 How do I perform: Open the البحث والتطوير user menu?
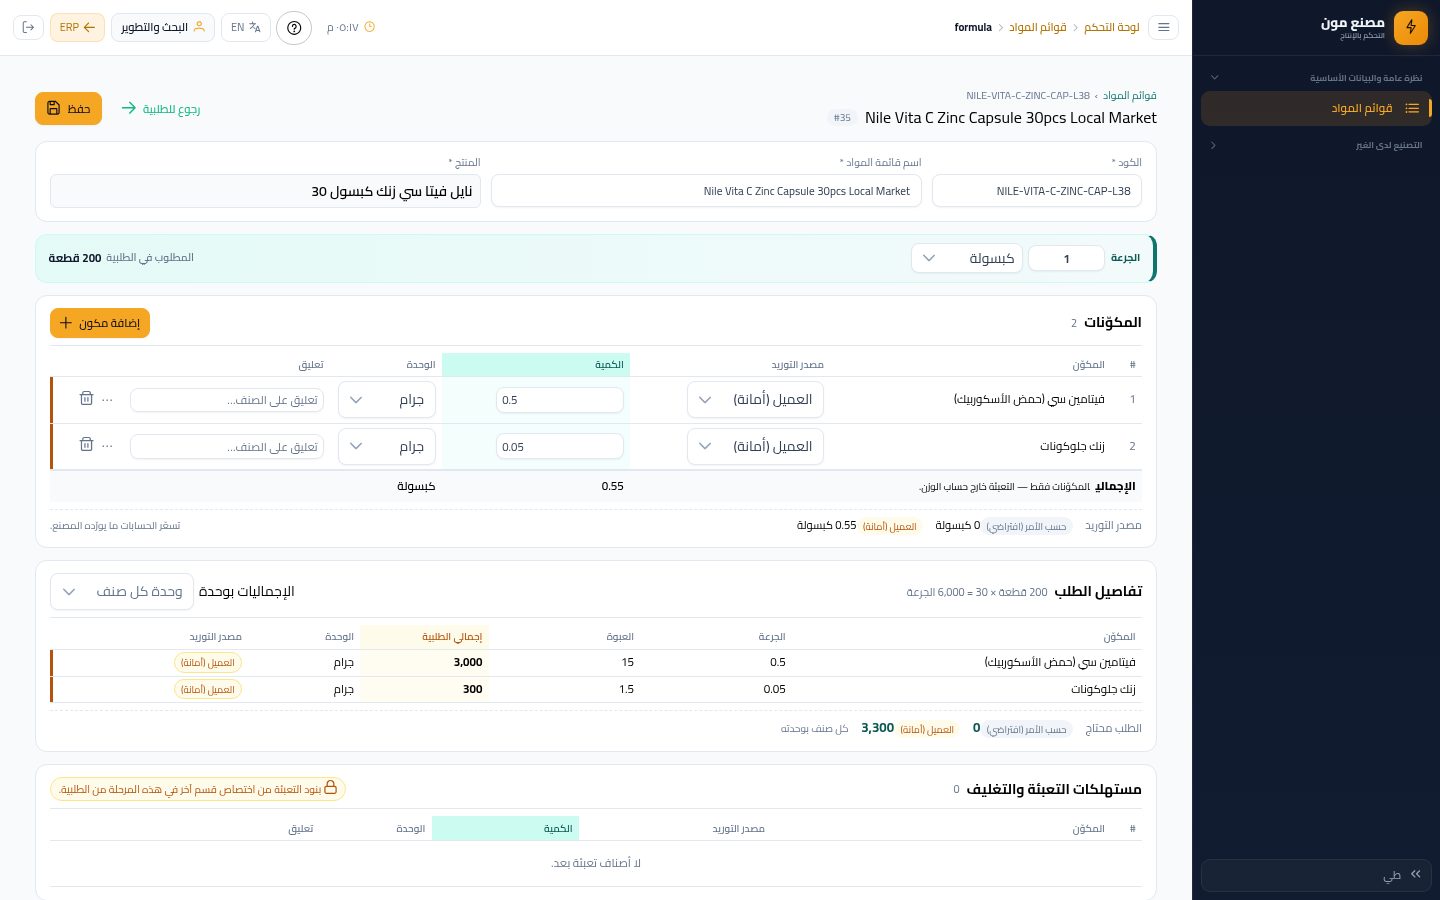pyautogui.click(x=163, y=27)
